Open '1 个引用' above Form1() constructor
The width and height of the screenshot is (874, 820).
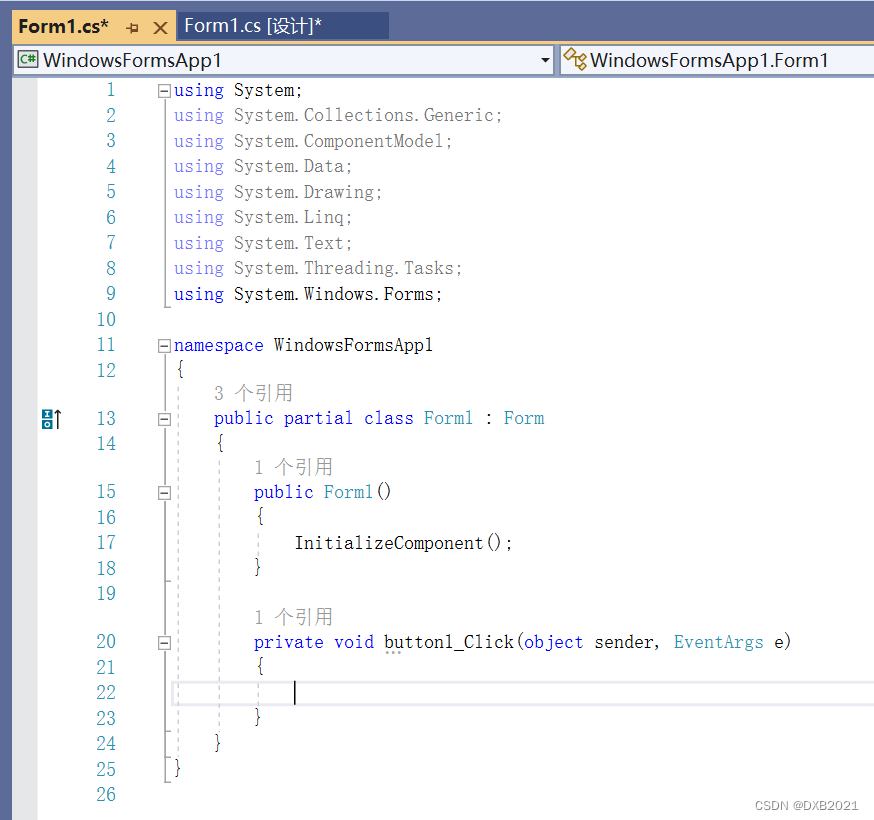293,467
